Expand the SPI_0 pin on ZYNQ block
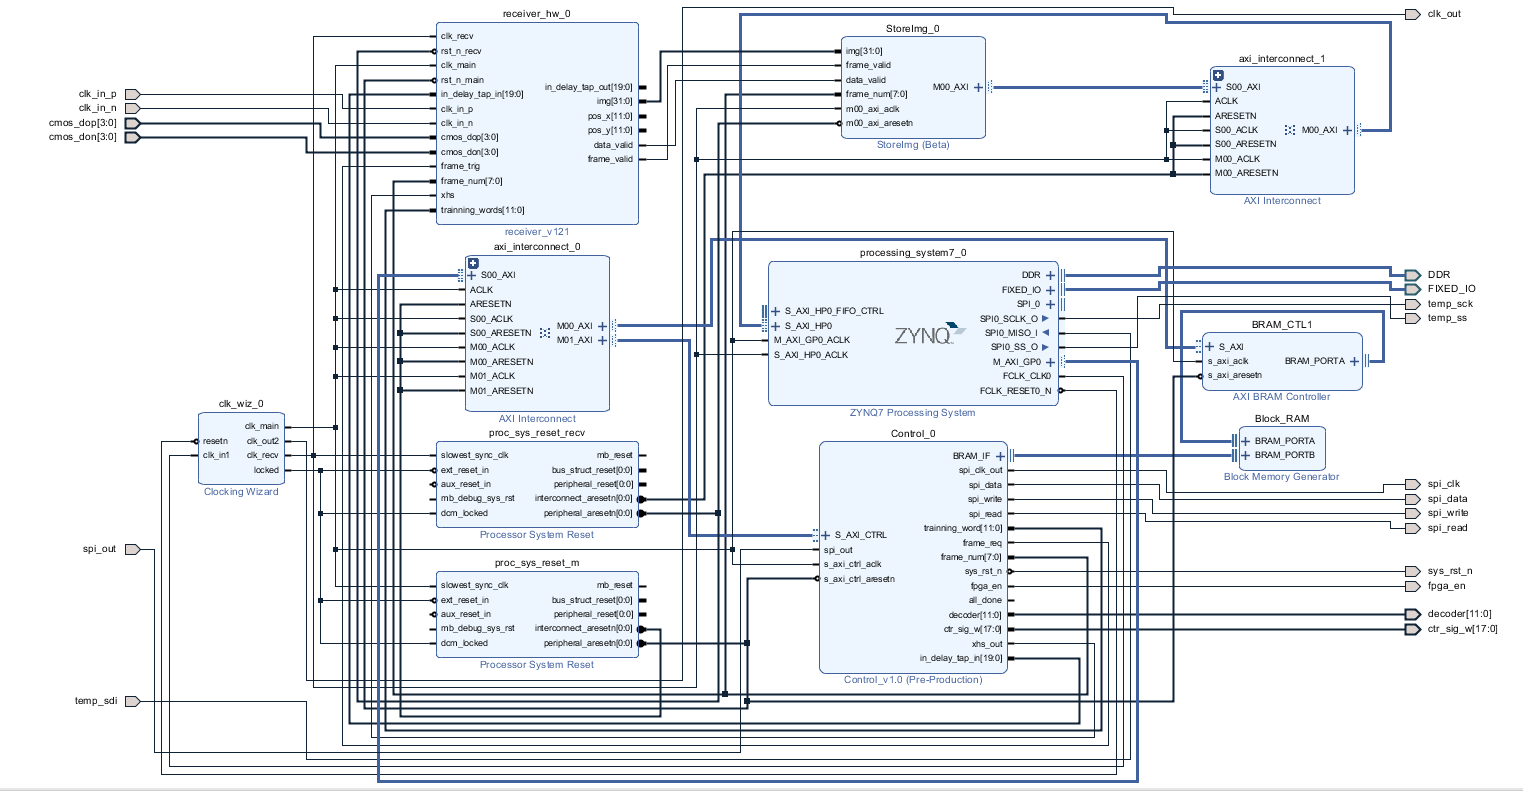The width and height of the screenshot is (1523, 791). (x=1050, y=304)
